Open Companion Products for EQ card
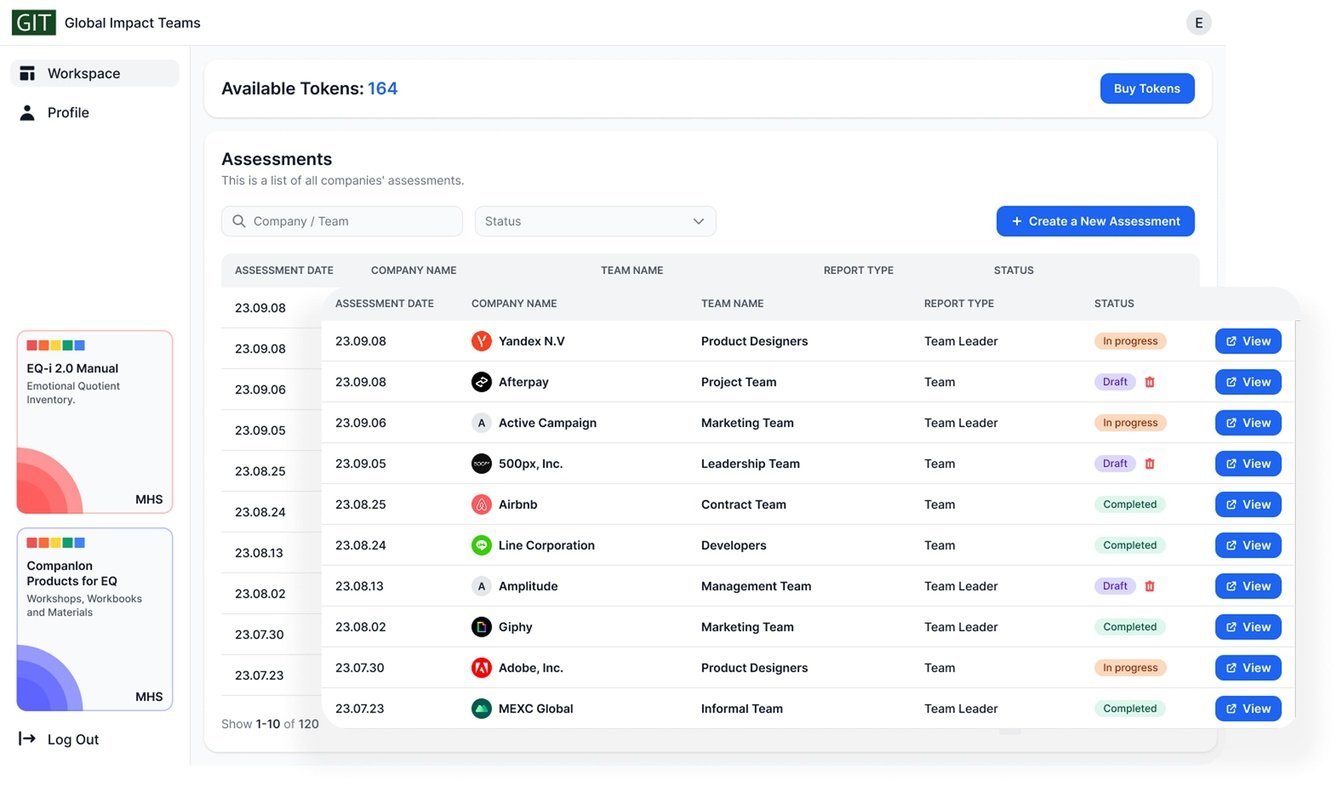 click(x=95, y=619)
